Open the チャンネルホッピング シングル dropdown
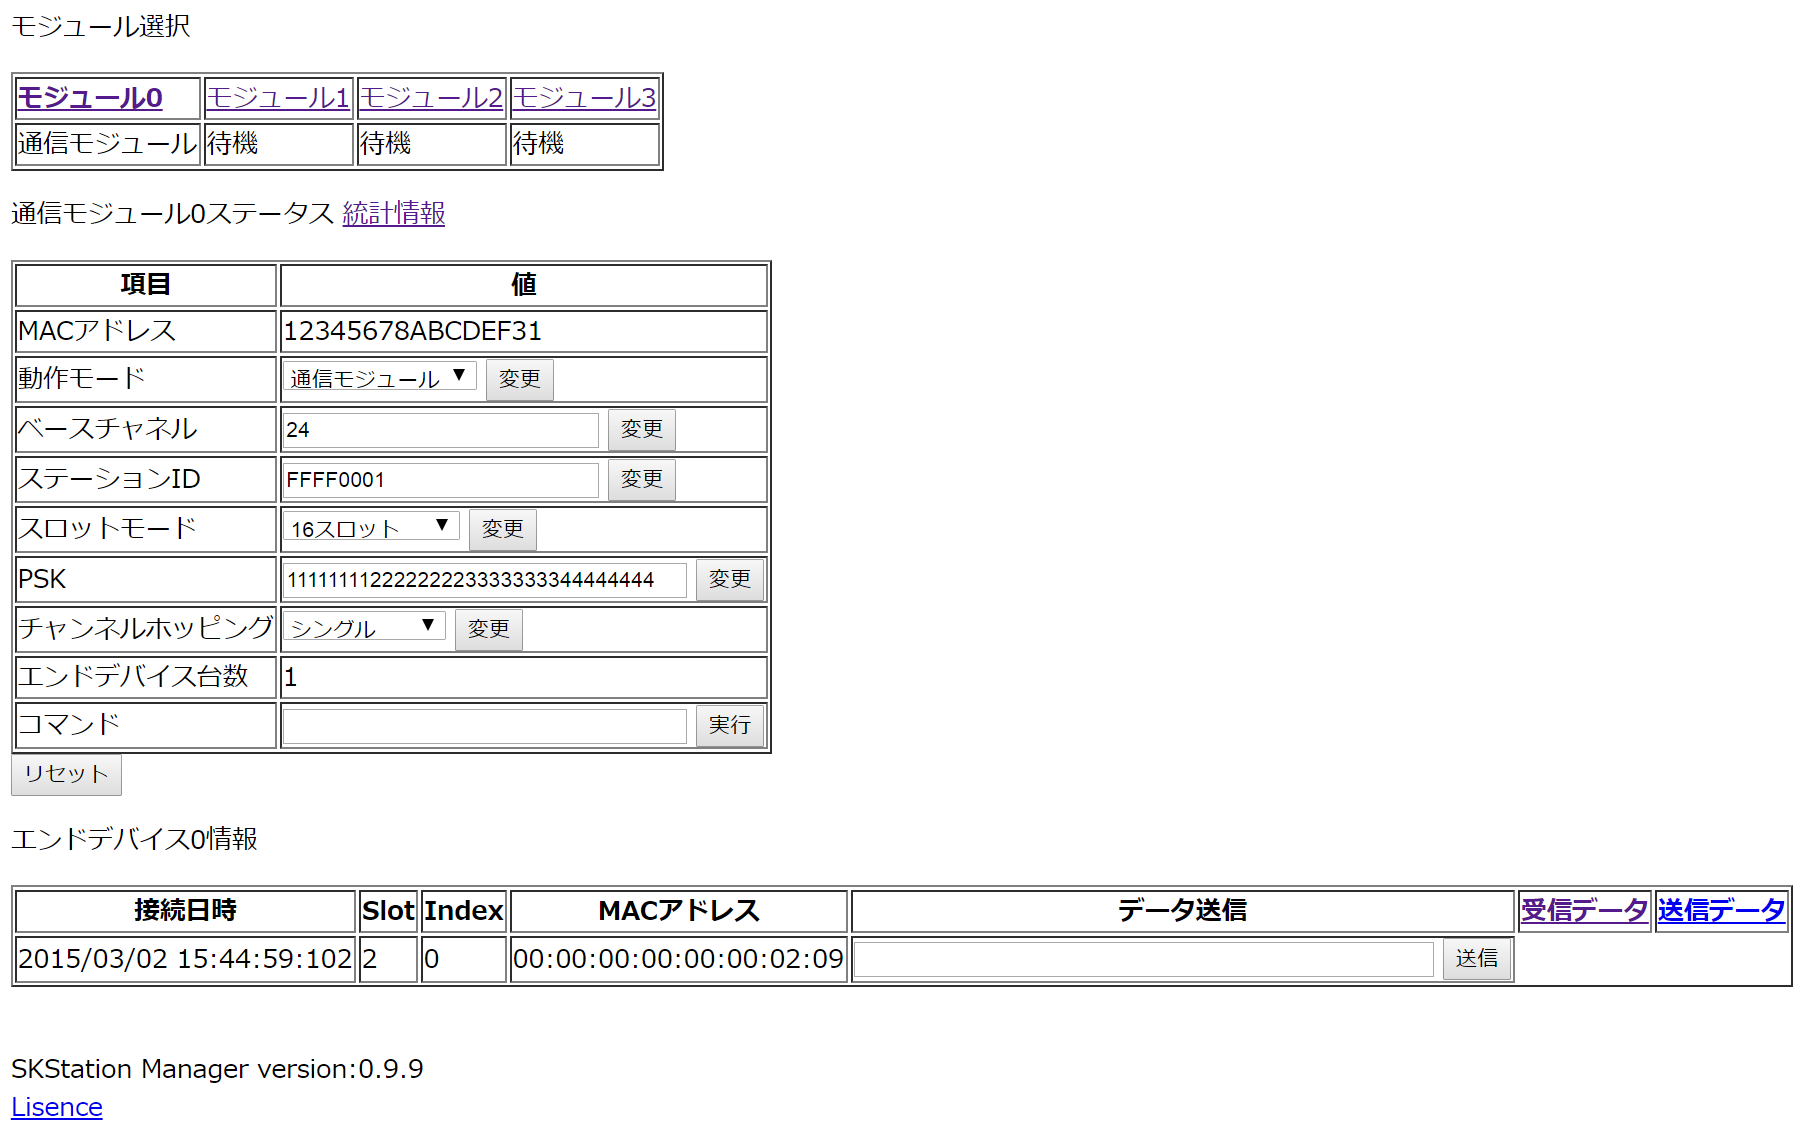Viewport: 1801px width, 1131px height. click(363, 627)
